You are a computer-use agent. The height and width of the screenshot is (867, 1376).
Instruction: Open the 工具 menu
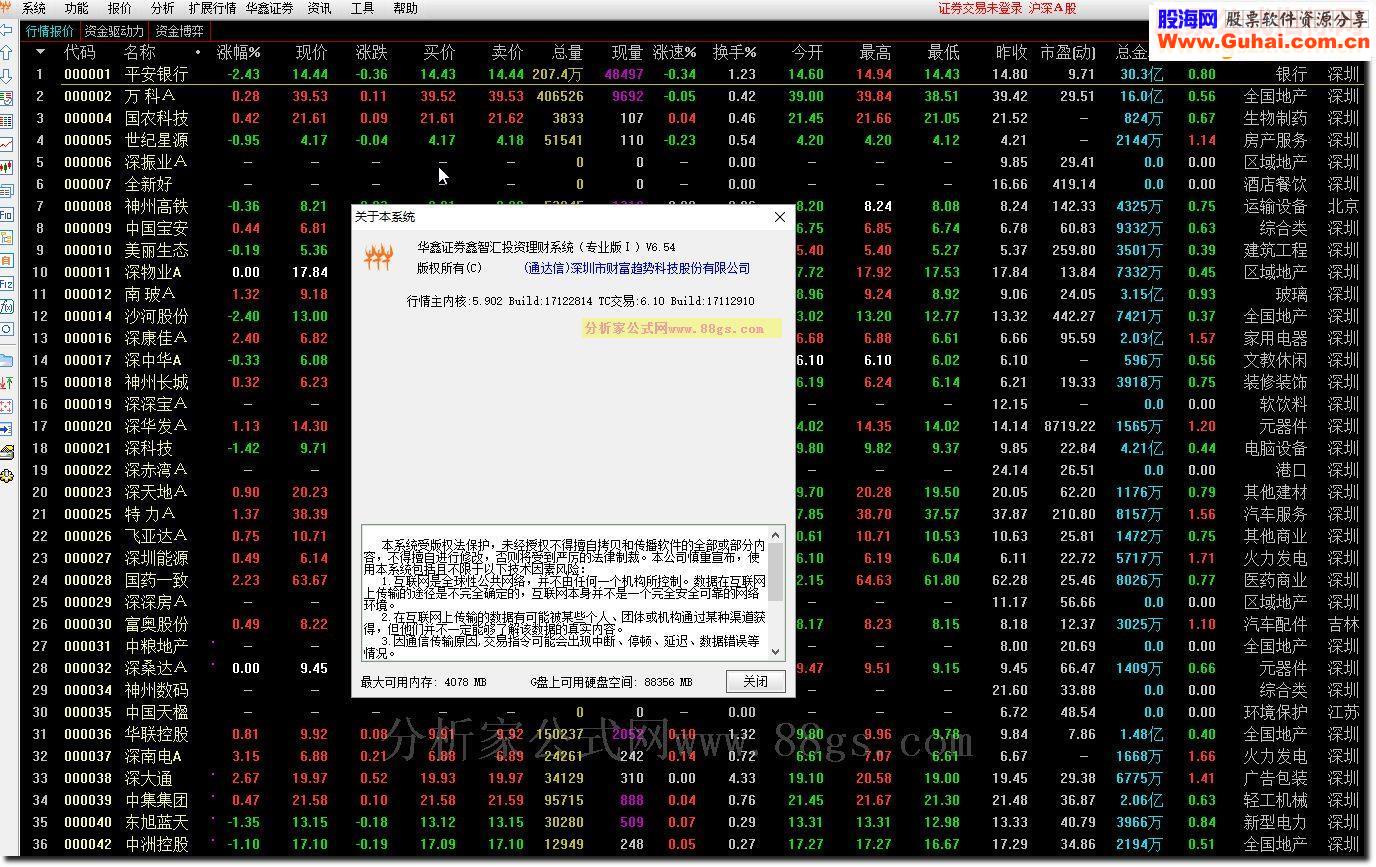point(363,8)
